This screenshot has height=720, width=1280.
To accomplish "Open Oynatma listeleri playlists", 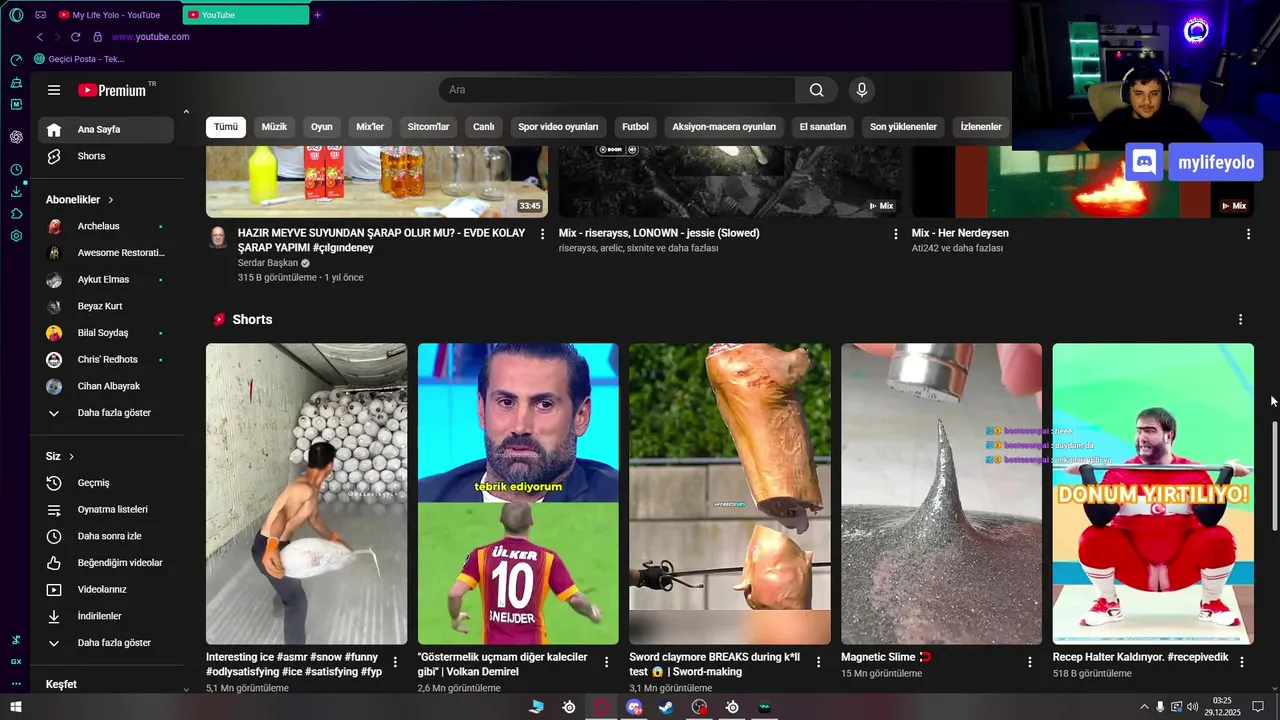I will (x=106, y=509).
